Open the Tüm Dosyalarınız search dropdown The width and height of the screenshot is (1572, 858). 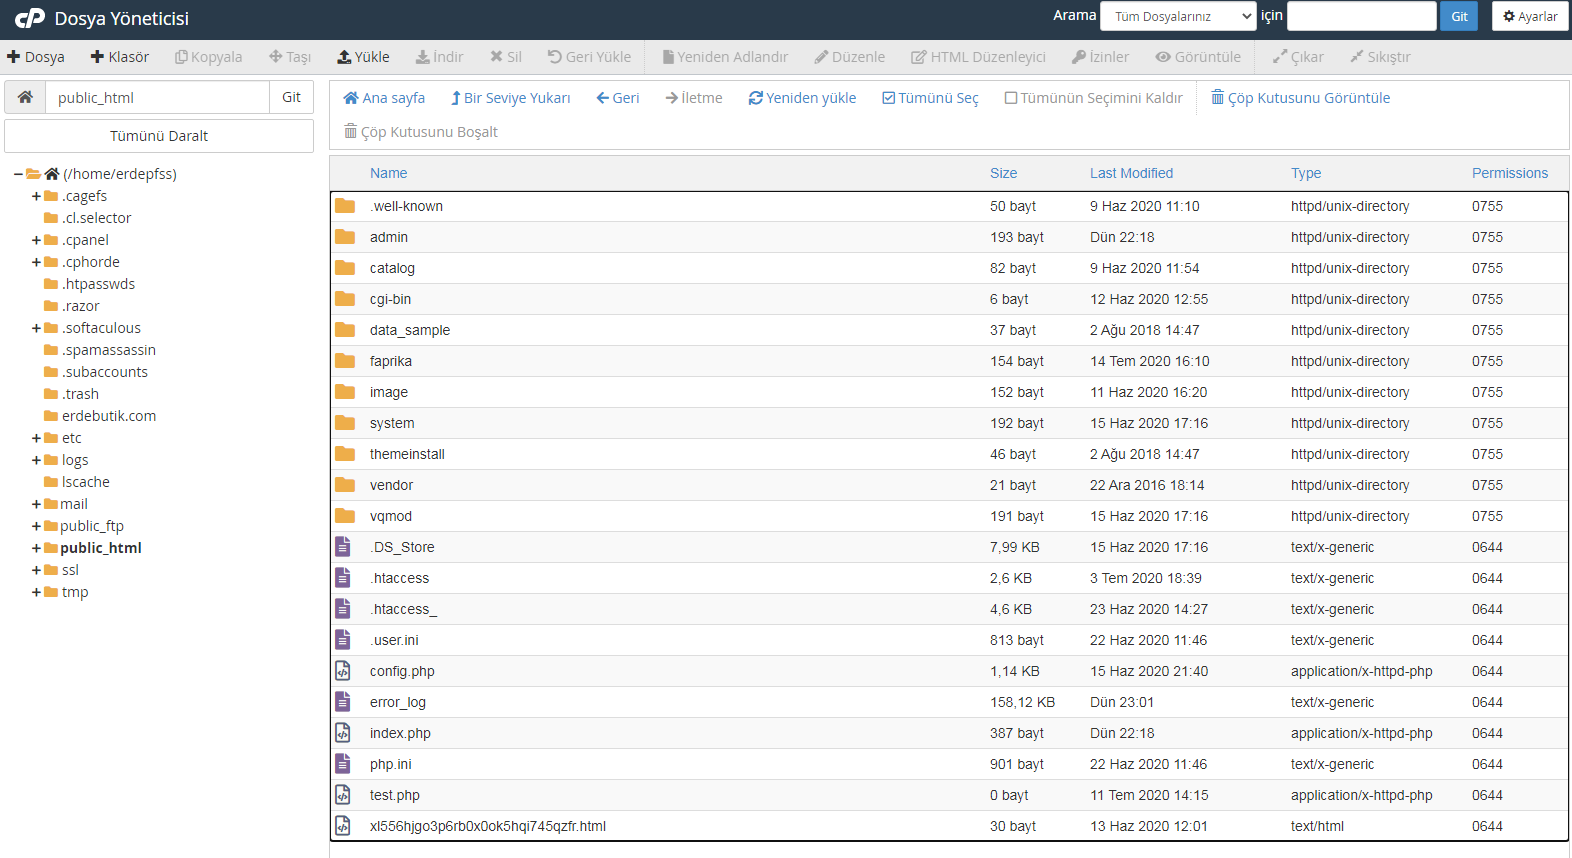[1178, 16]
